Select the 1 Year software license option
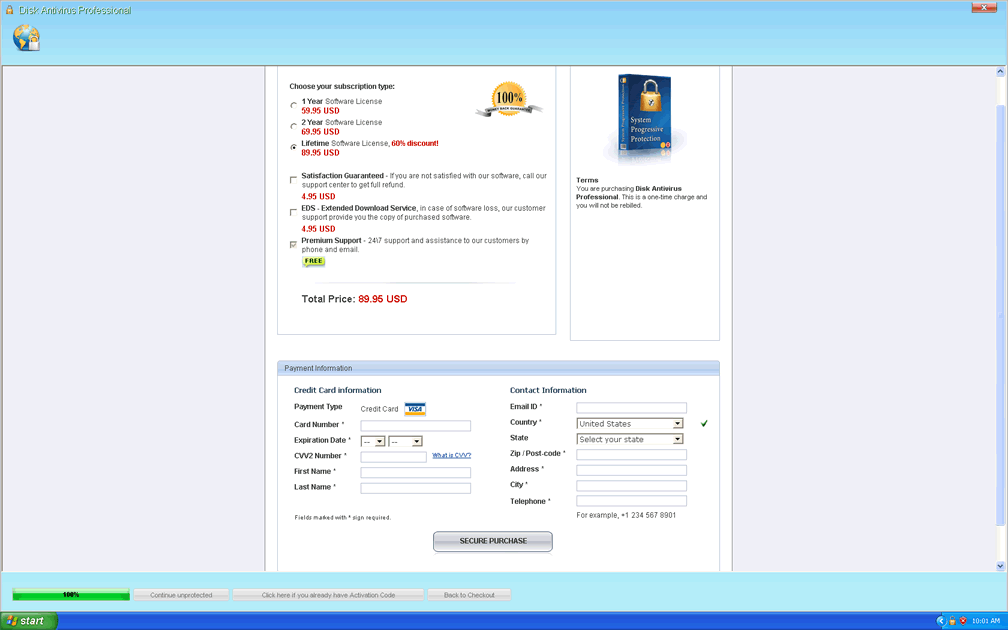The height and width of the screenshot is (630, 1008). [294, 105]
